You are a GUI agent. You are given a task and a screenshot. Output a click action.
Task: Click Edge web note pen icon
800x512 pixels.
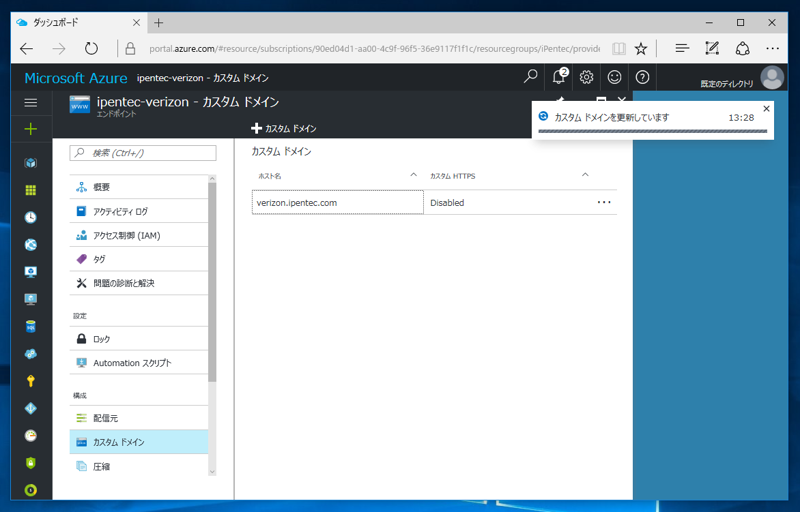coord(712,48)
